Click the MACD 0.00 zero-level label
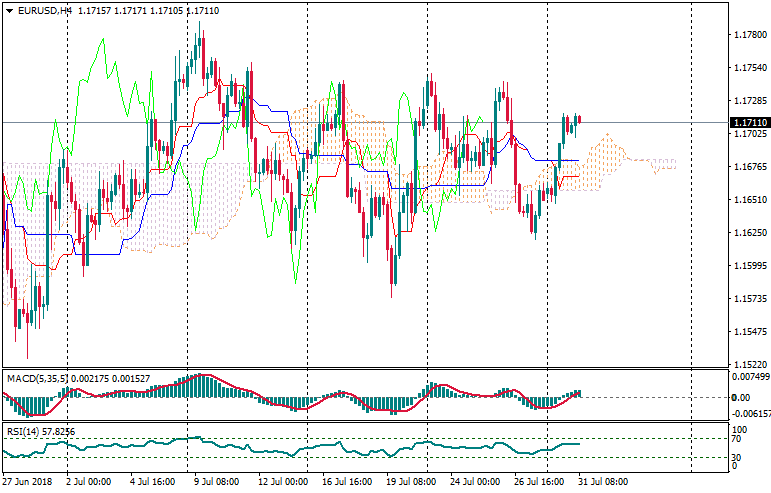The height and width of the screenshot is (493, 771). (740, 397)
